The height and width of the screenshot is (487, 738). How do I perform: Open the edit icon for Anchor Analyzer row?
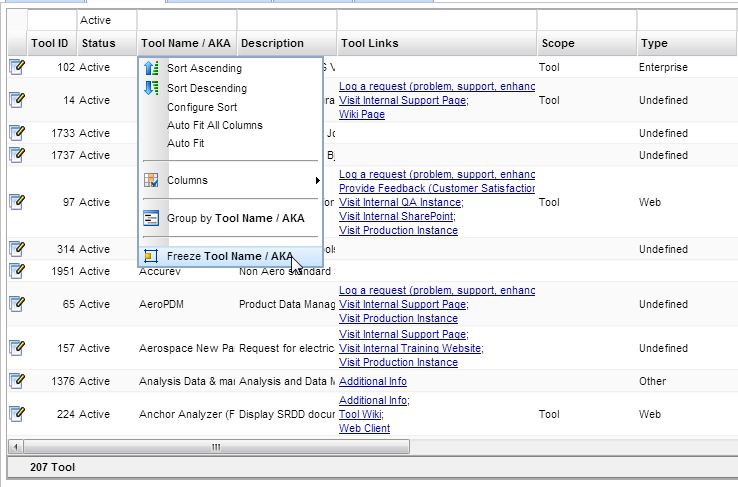tap(16, 414)
